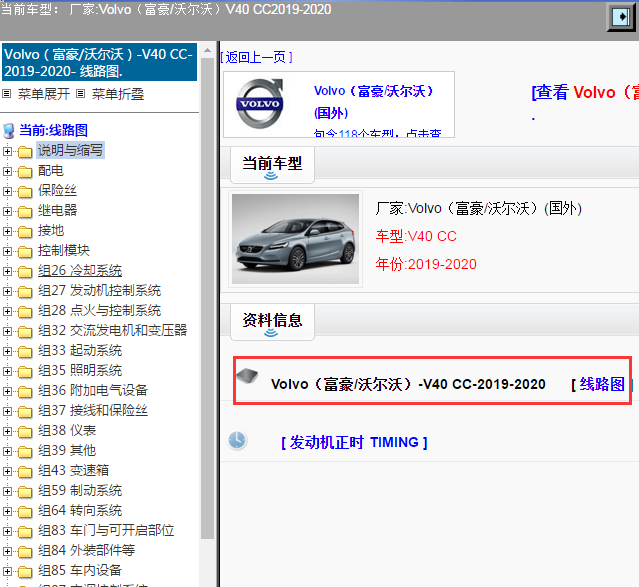This screenshot has width=639, height=587.
Task: Click the gray chip icon beside V40 CC-2019-2020
Action: pos(247,375)
